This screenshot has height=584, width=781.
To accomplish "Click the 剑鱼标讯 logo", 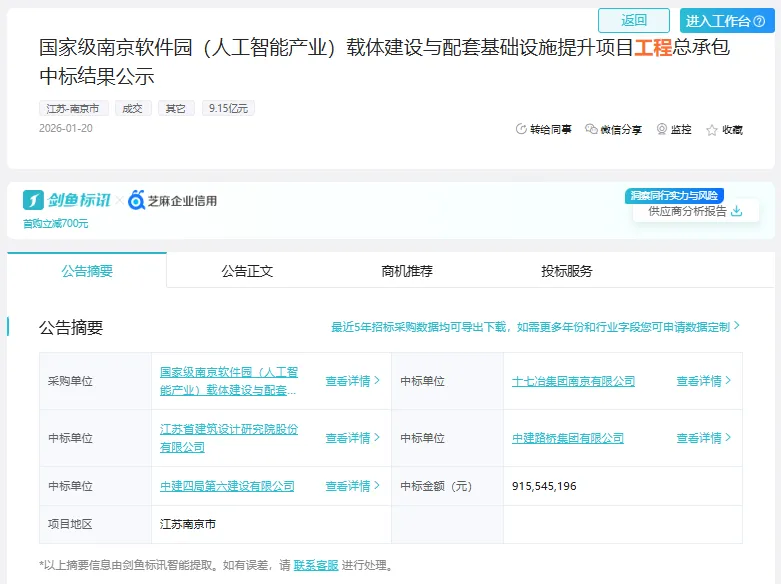I will coord(67,200).
